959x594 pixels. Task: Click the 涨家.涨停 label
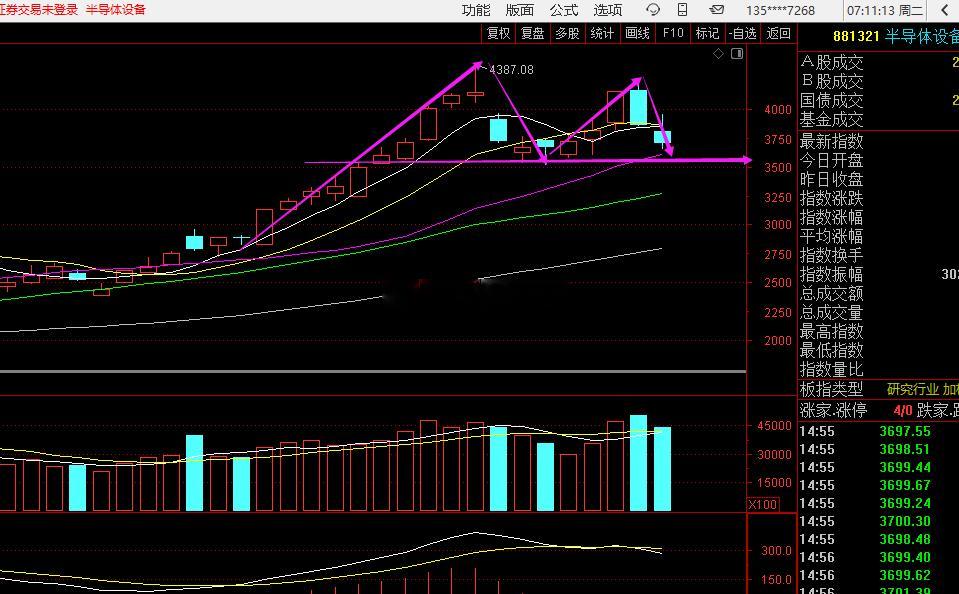click(x=833, y=410)
